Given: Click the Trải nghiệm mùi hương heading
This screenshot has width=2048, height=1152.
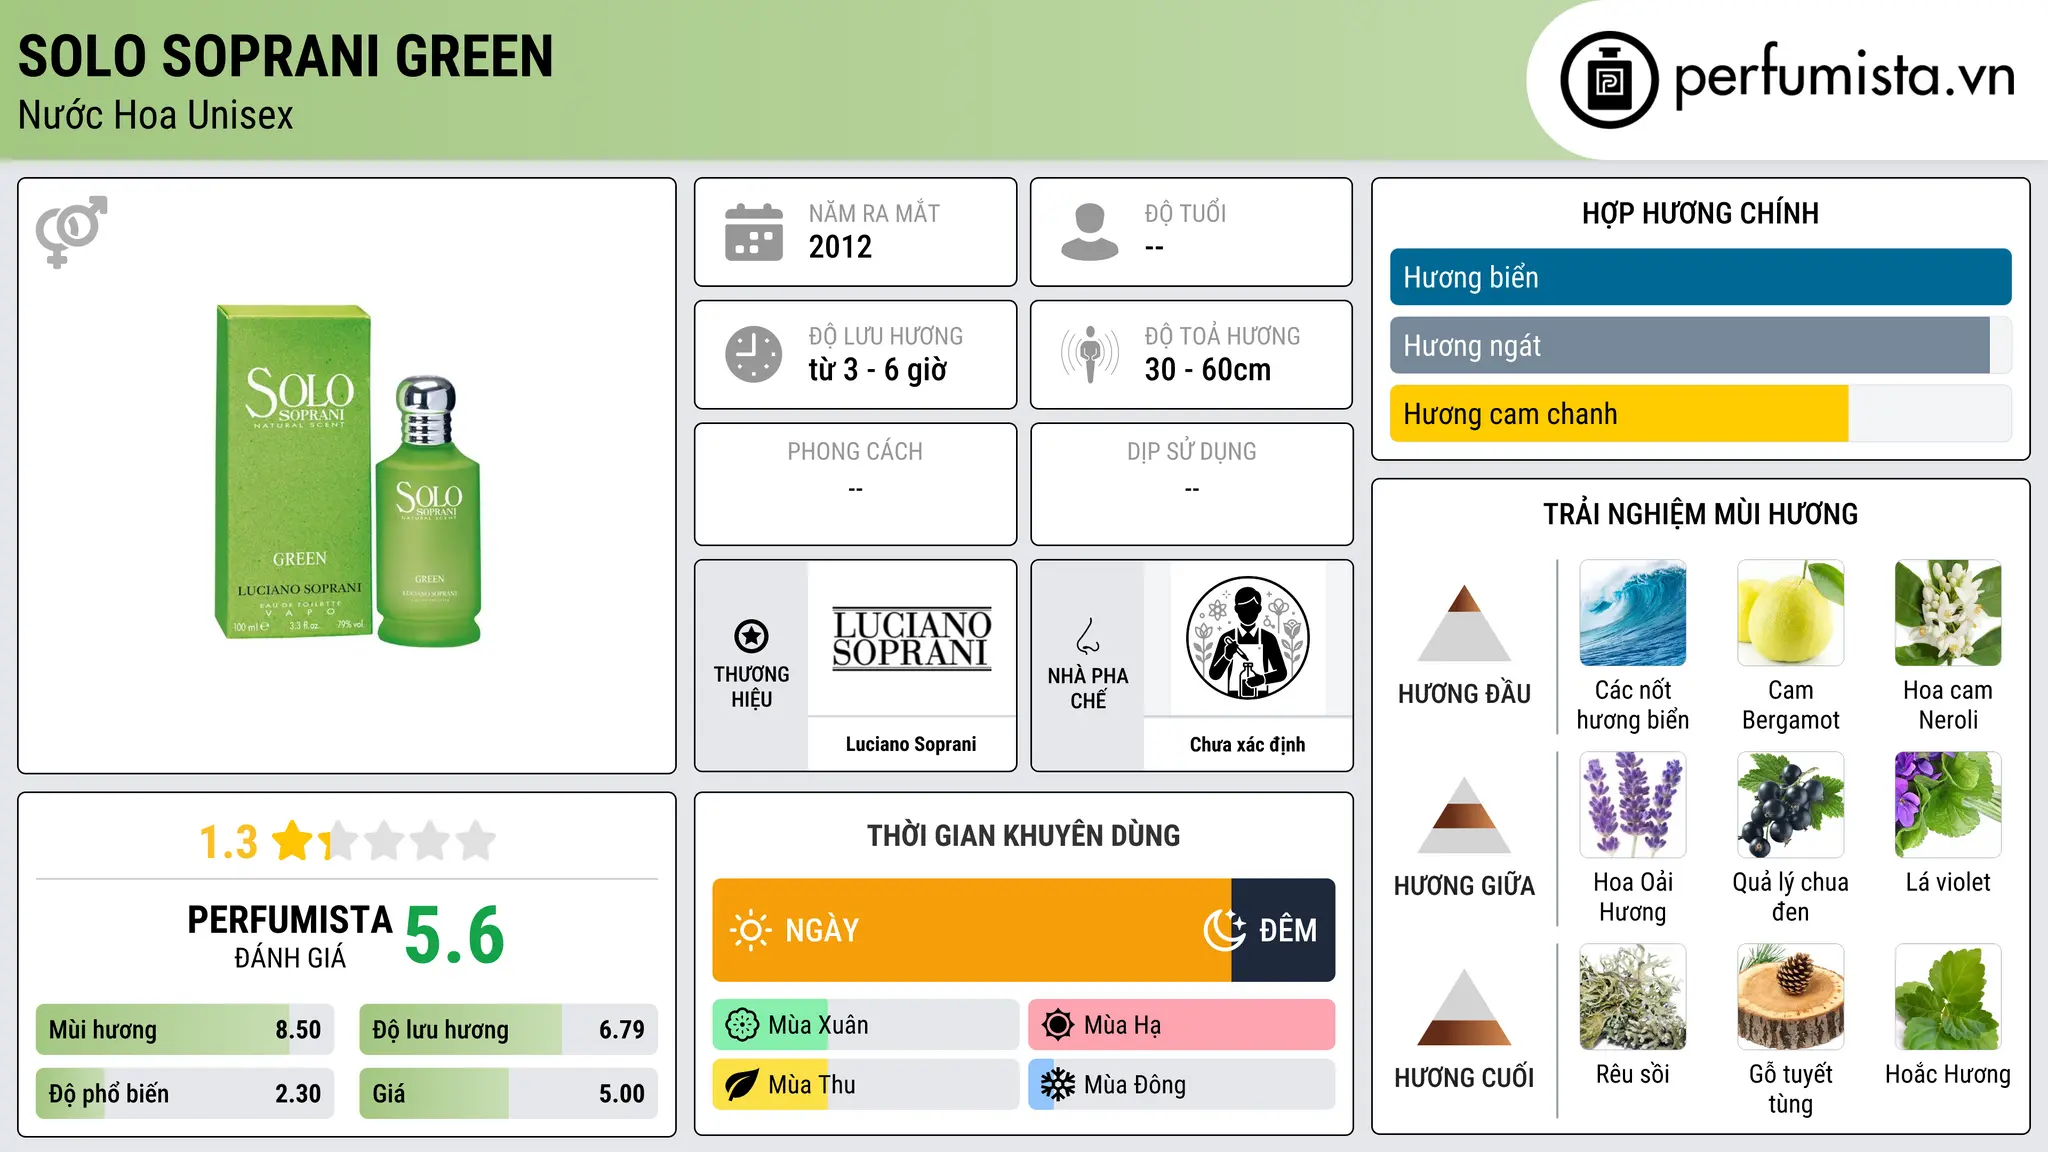Looking at the screenshot, I should point(1700,514).
